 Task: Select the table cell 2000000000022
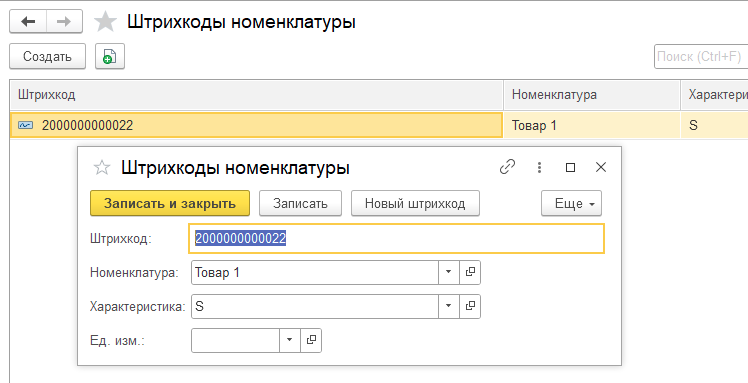tap(257, 125)
